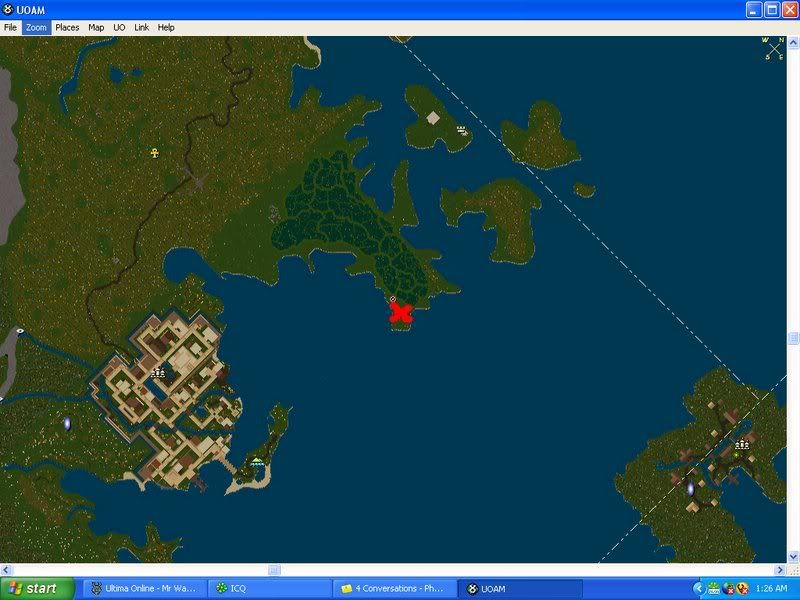Click the green tray icon beside the arrow
The image size is (800, 600).
pyautogui.click(x=713, y=588)
